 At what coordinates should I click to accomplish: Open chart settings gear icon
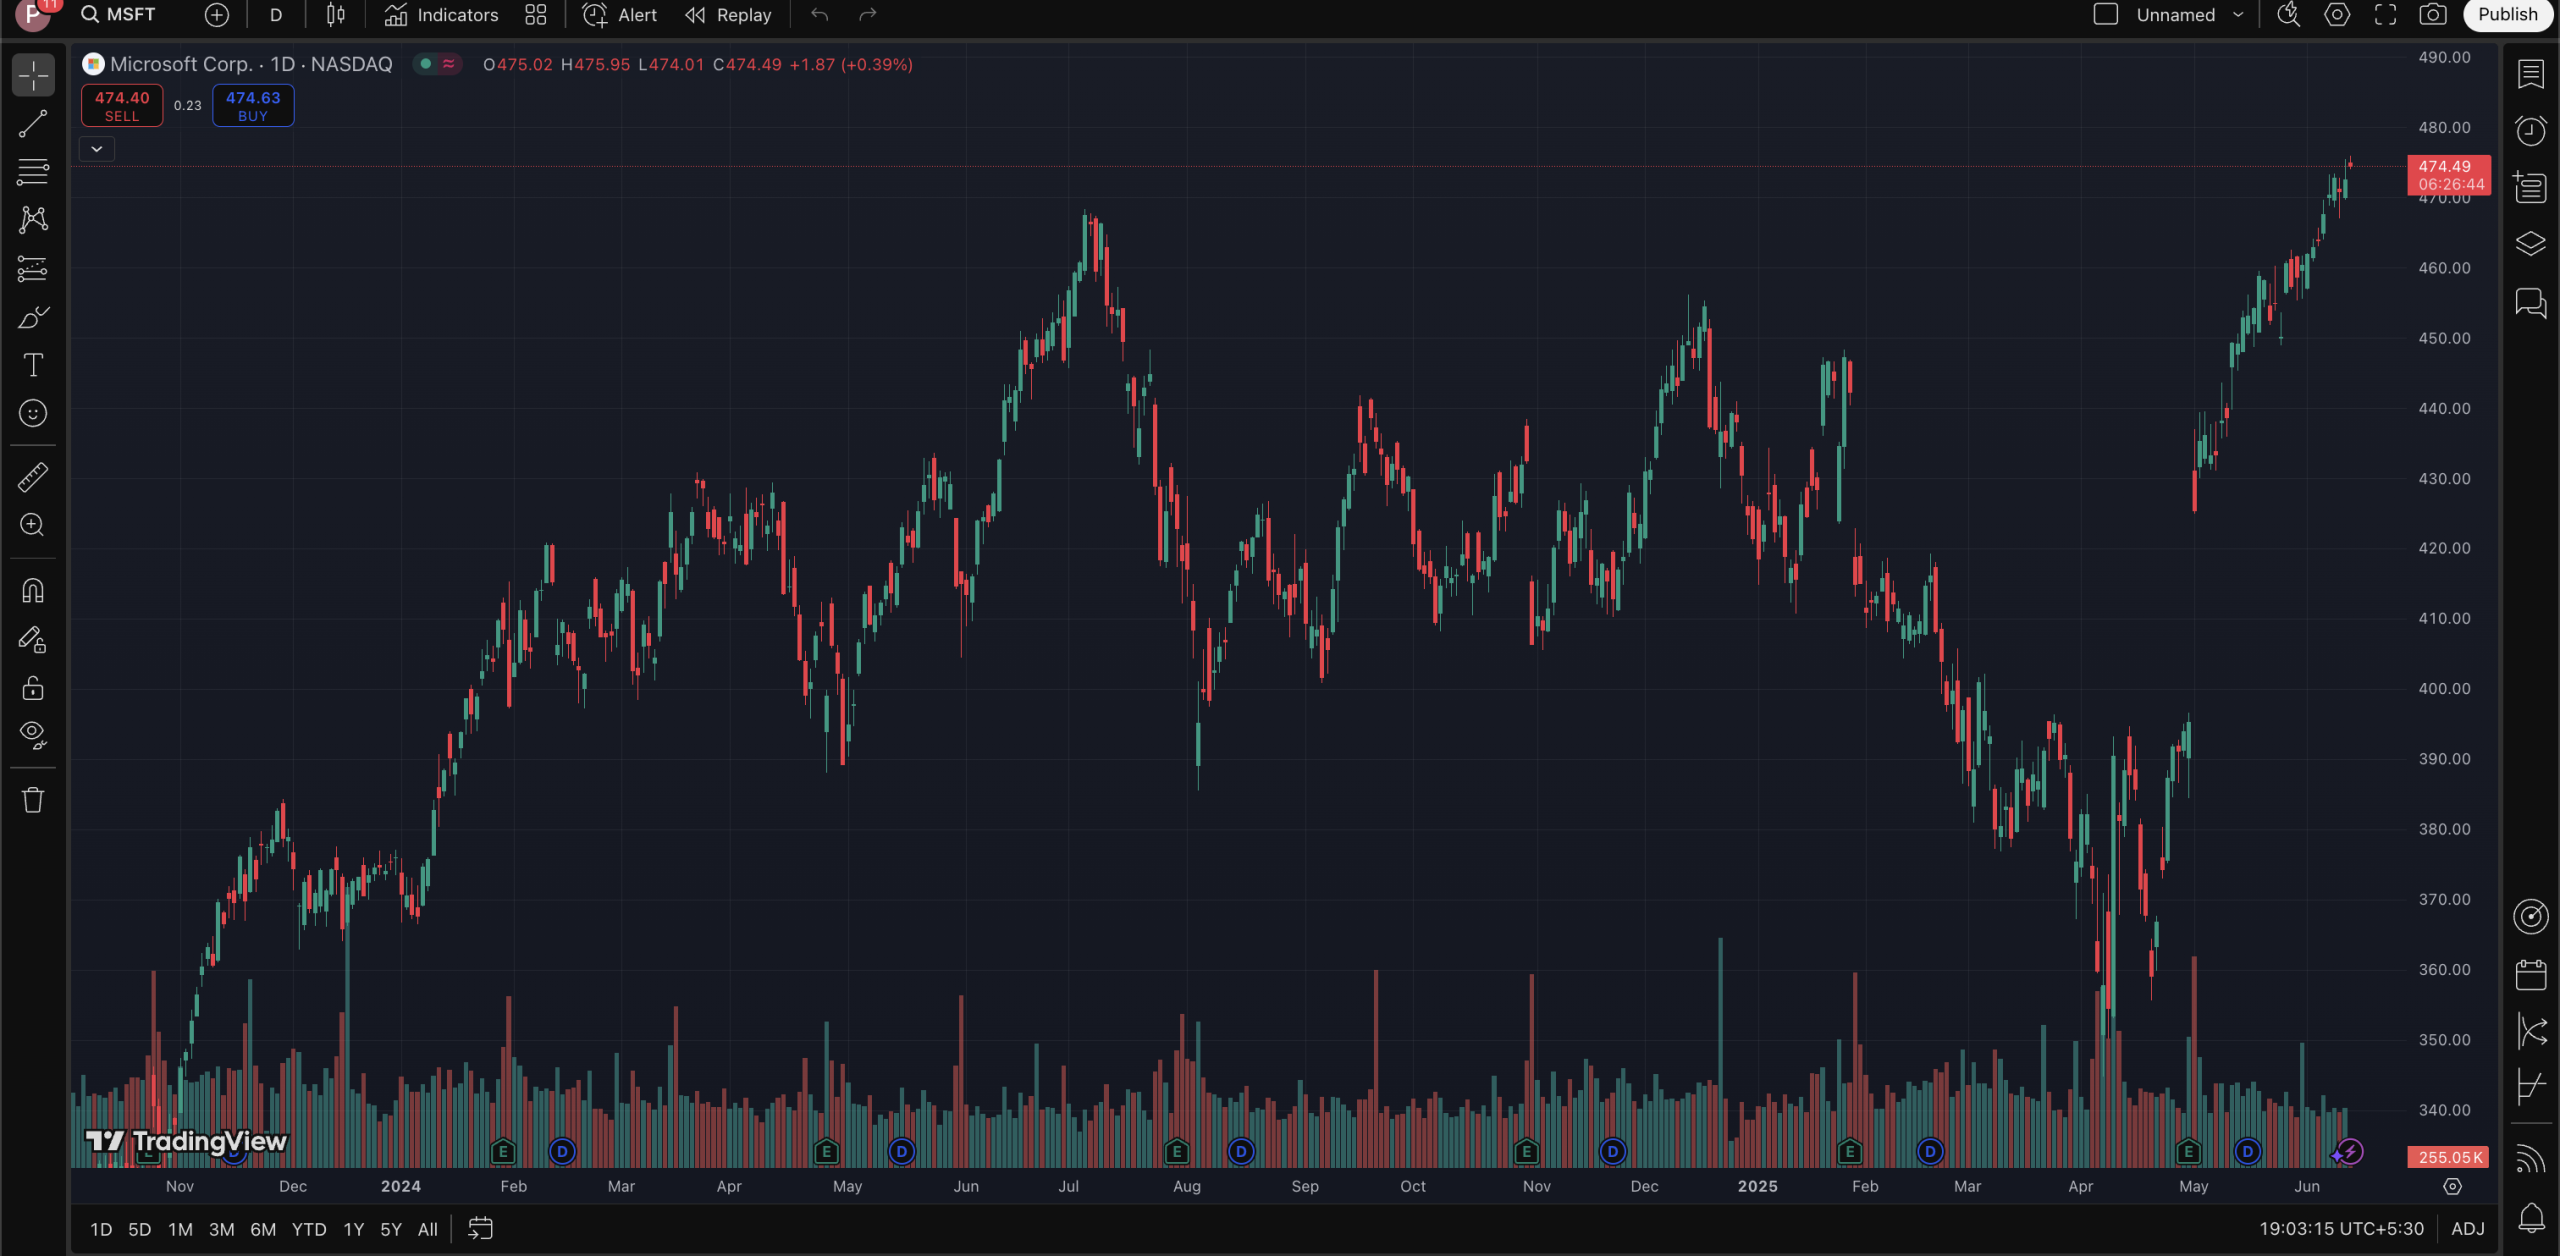(2337, 15)
